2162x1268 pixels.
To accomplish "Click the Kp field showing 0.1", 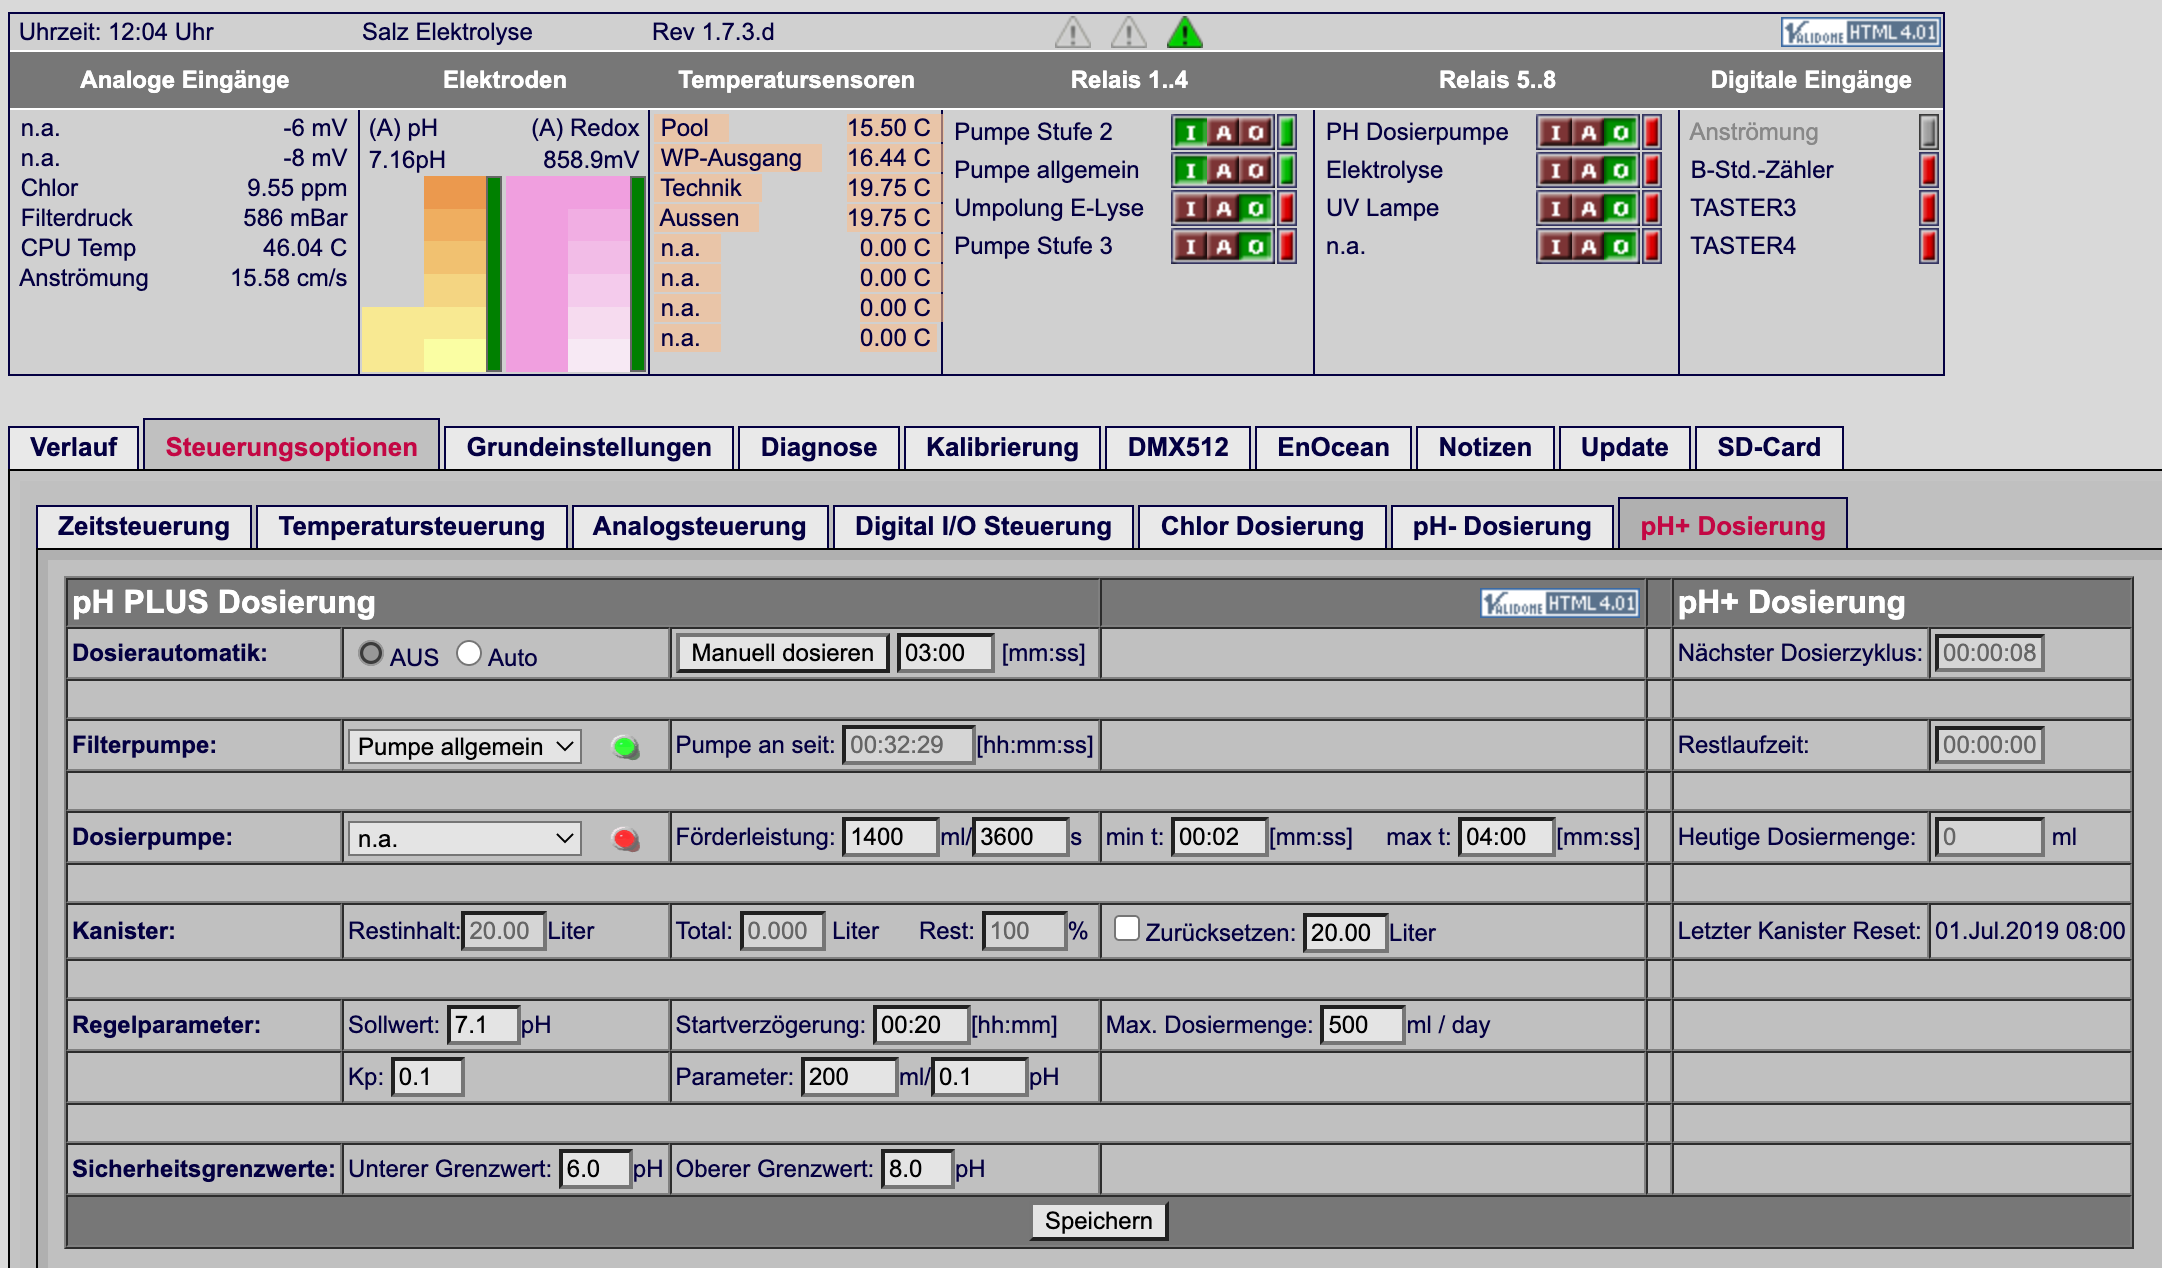I will (427, 1077).
